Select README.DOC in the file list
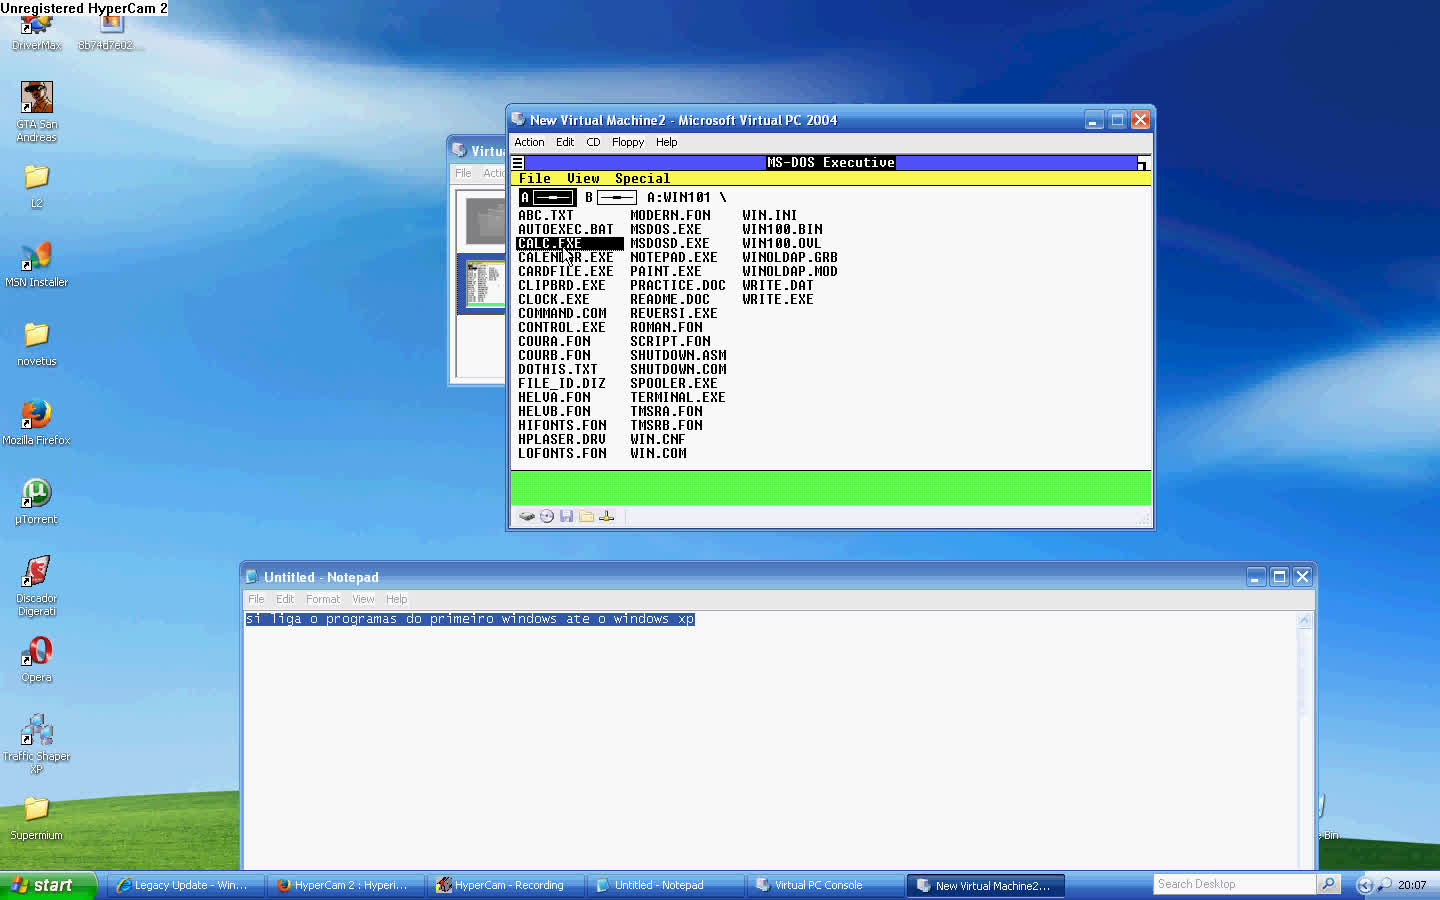Image resolution: width=1440 pixels, height=900 pixels. point(669,299)
